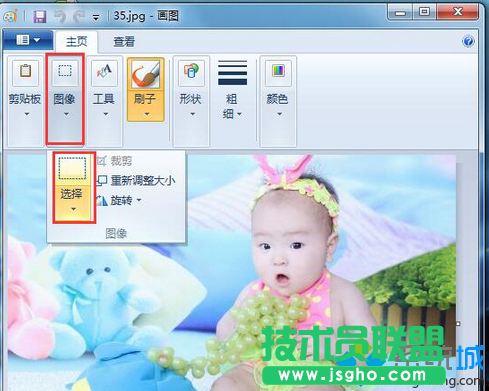This screenshot has width=489, height=391.
Task: Open Paint help with the question mark icon
Action: click(x=468, y=41)
